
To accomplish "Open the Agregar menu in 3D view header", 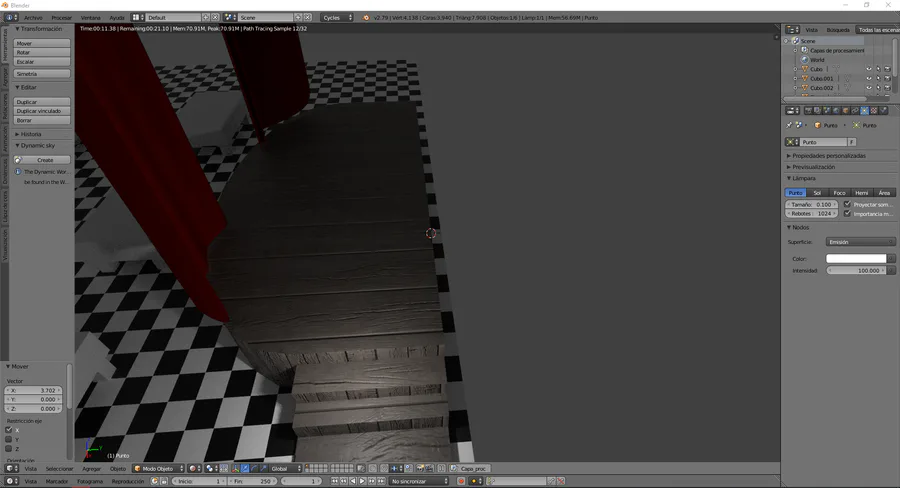I will point(91,468).
